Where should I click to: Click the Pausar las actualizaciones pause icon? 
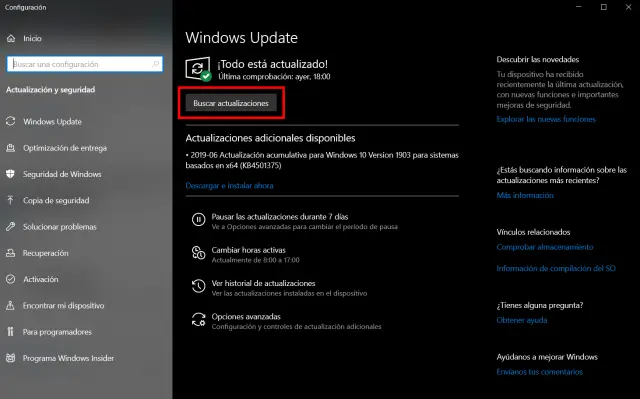tap(198, 219)
